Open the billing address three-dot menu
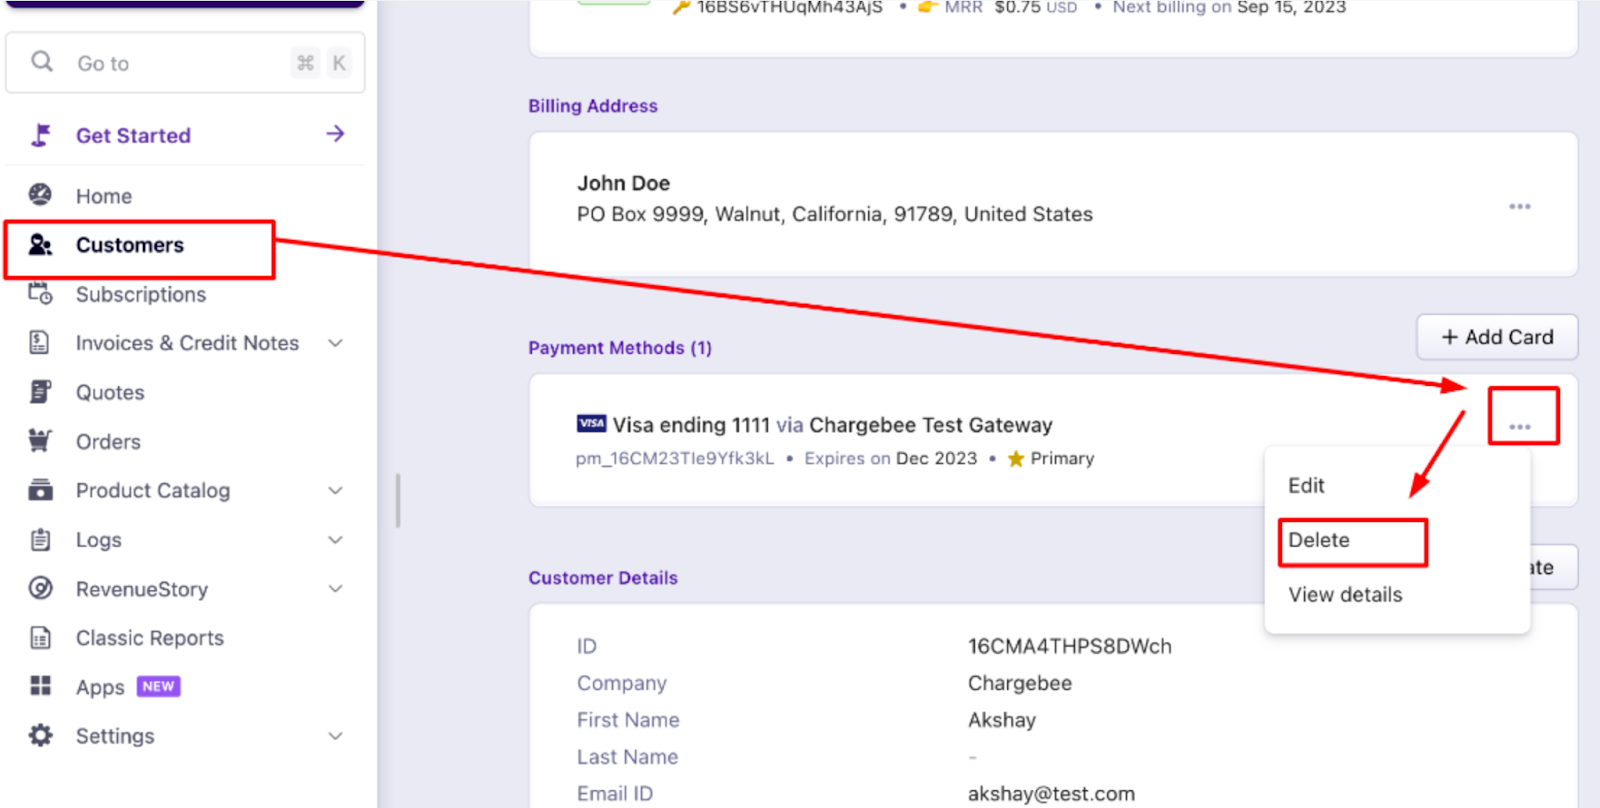The width and height of the screenshot is (1600, 808). (x=1520, y=206)
